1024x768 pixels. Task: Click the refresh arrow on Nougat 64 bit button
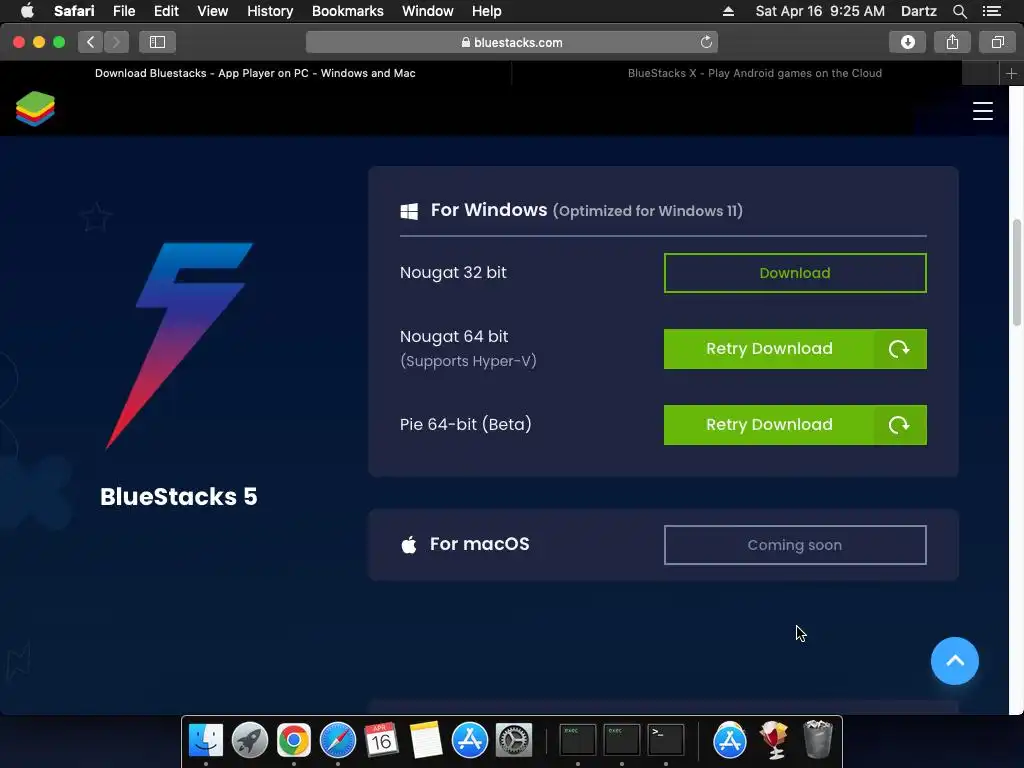tap(899, 349)
